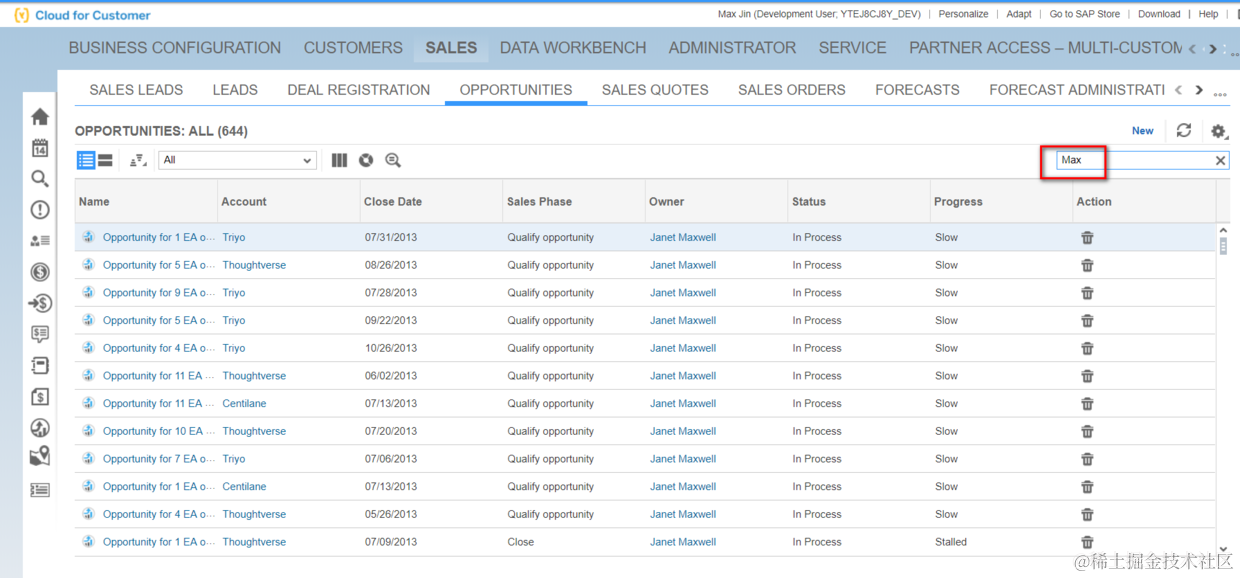
Task: Click Go to SAP Store
Action: pyautogui.click(x=1085, y=14)
